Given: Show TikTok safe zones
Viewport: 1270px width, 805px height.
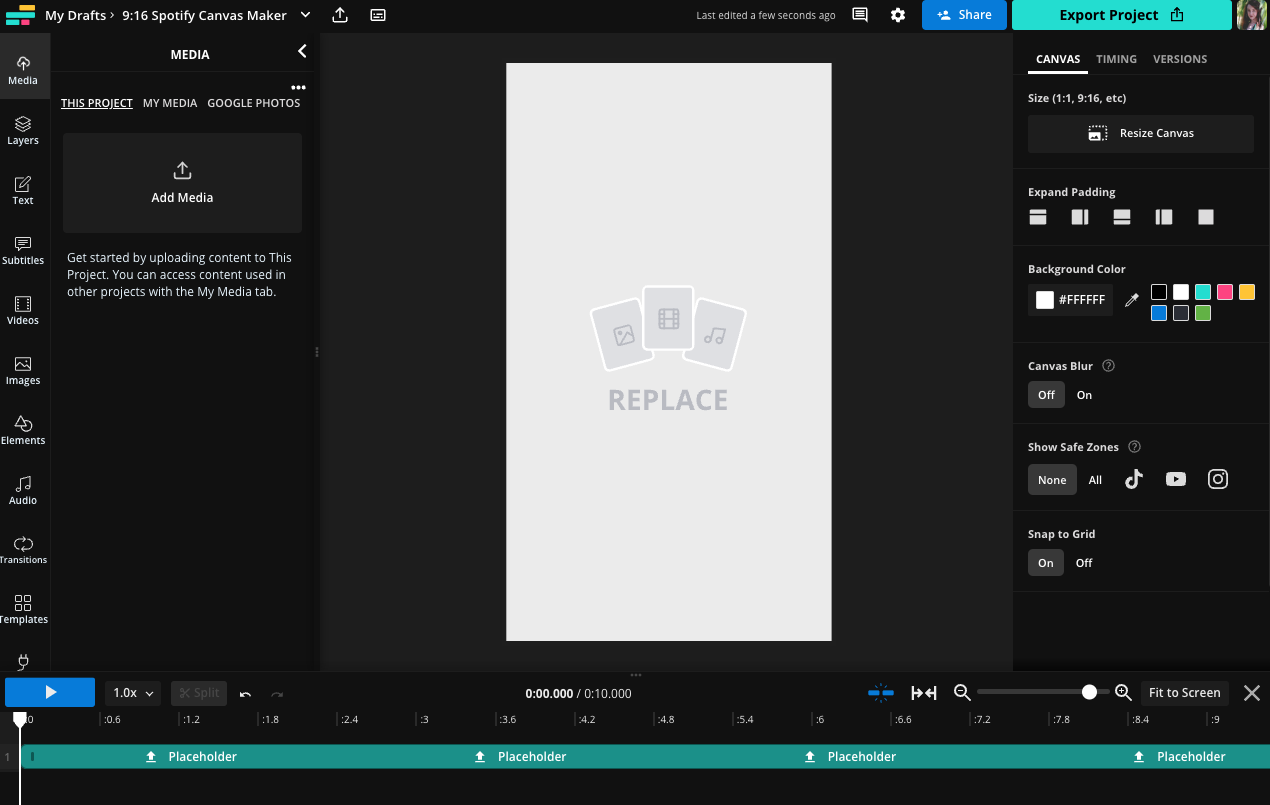Looking at the screenshot, I should pyautogui.click(x=1133, y=479).
